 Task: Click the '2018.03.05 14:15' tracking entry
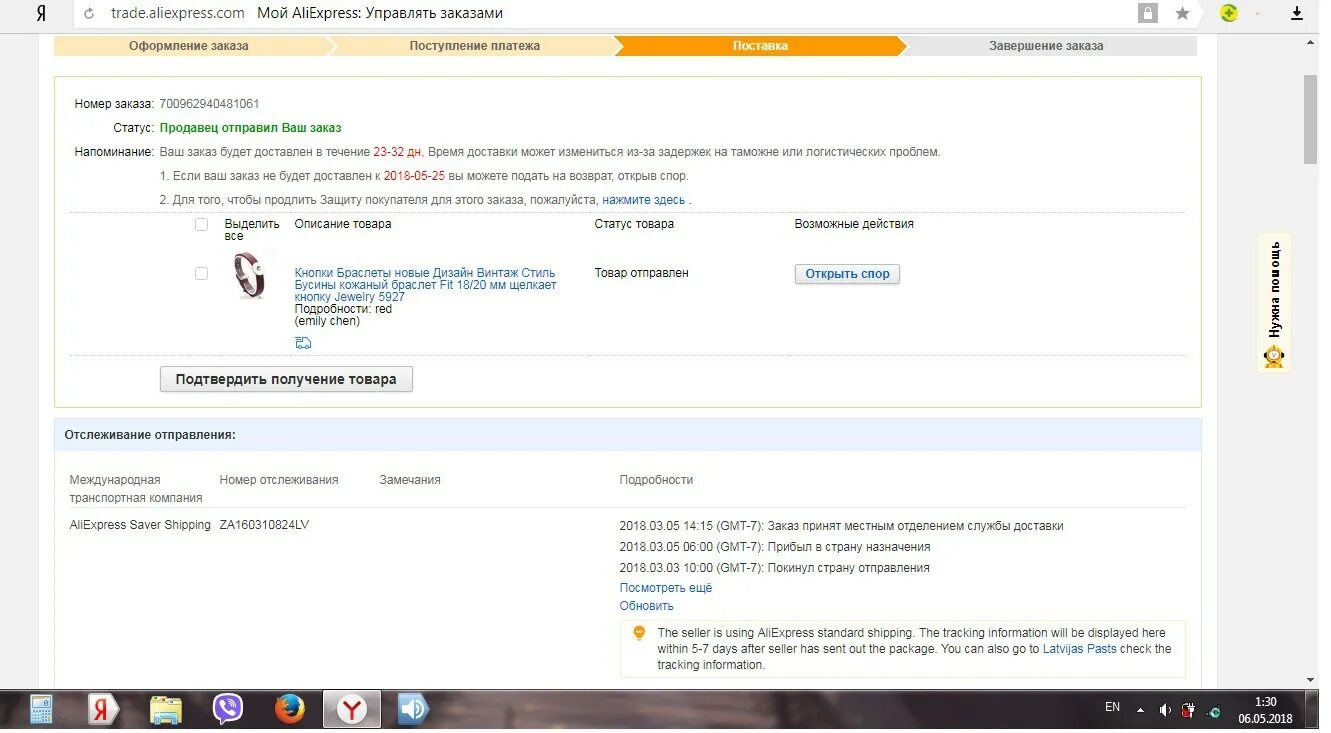pyautogui.click(x=841, y=526)
